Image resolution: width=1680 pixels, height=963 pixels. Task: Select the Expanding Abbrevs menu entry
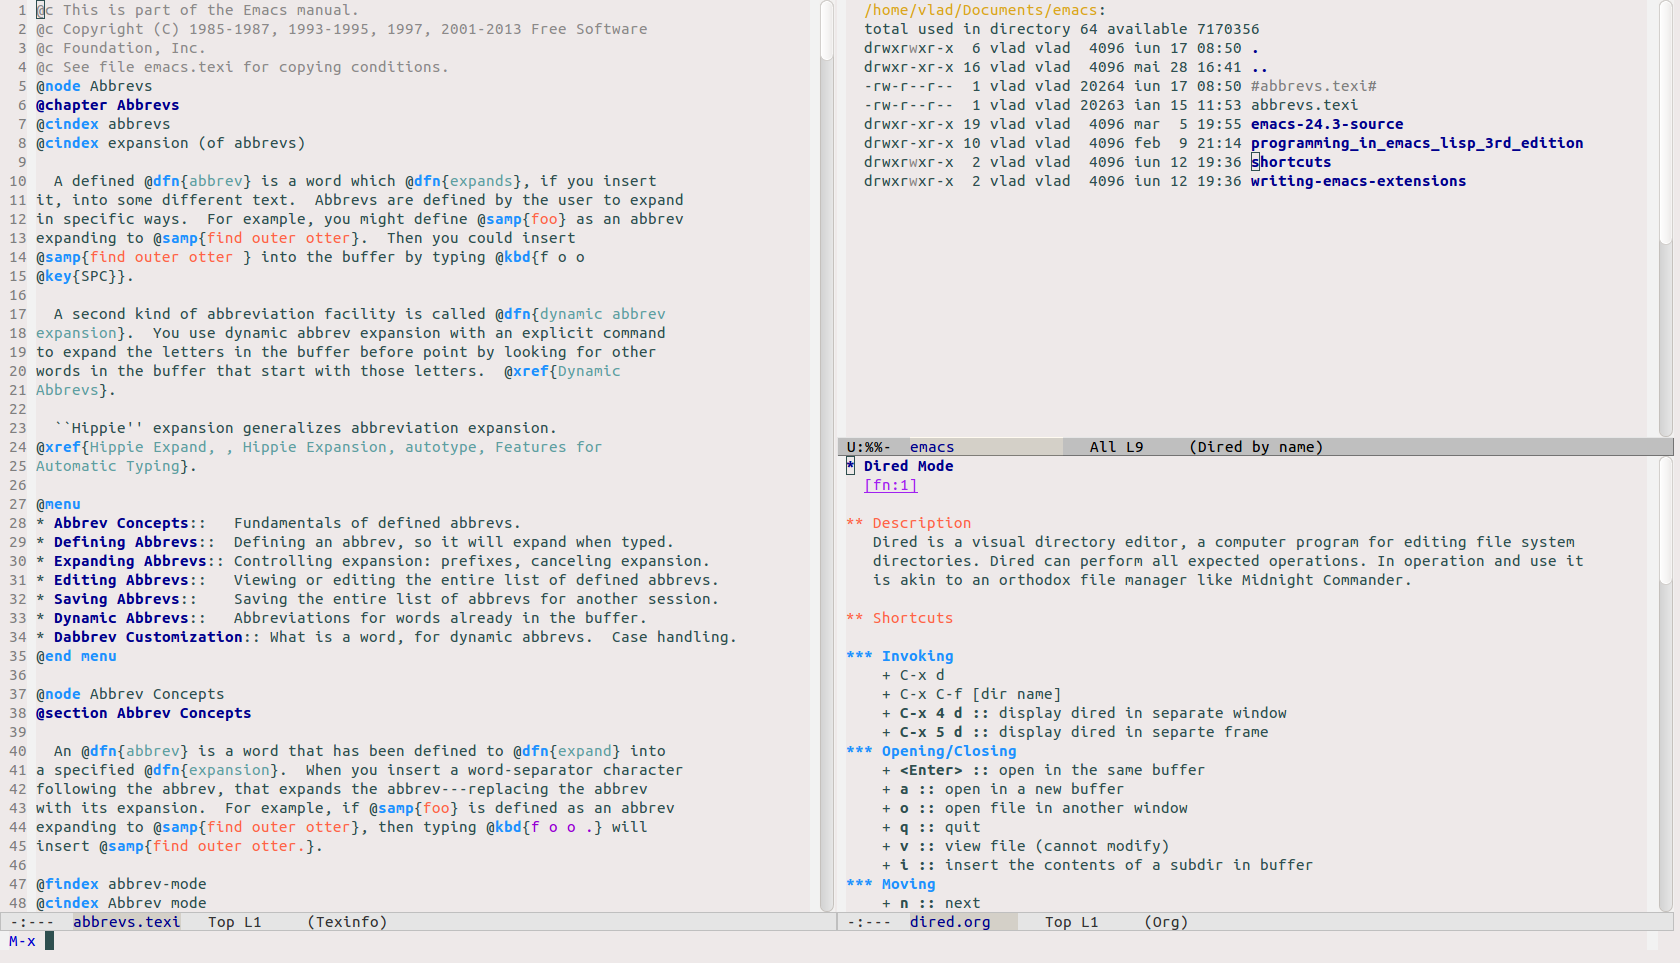(x=130, y=561)
